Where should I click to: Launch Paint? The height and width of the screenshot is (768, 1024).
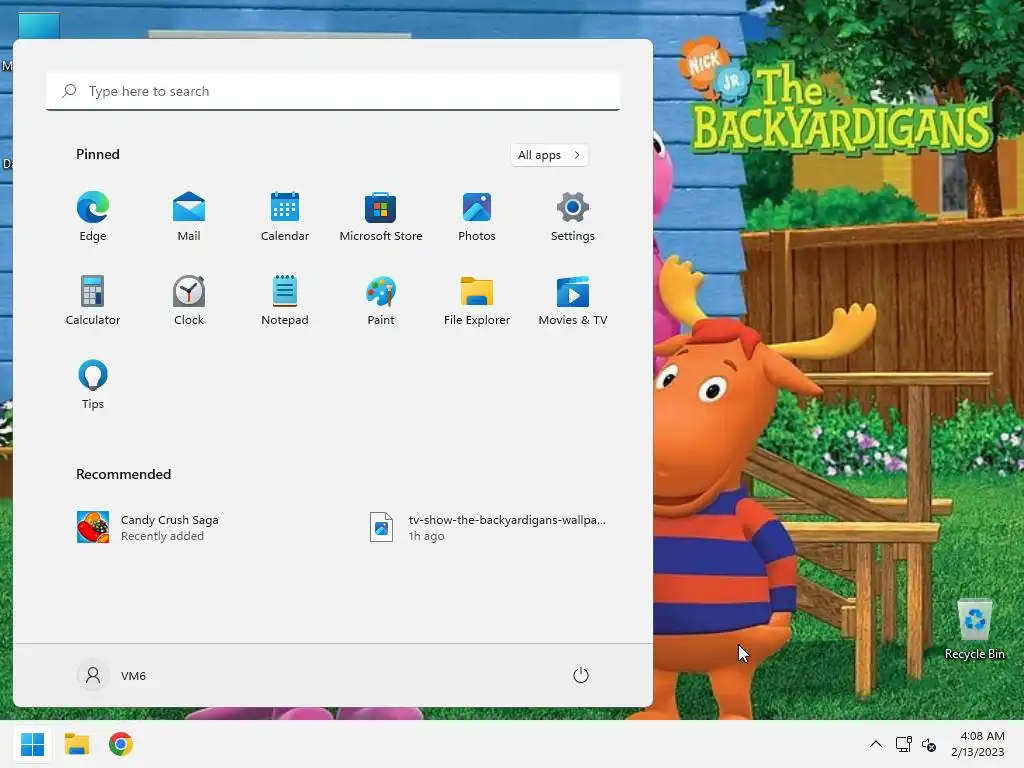point(381,300)
